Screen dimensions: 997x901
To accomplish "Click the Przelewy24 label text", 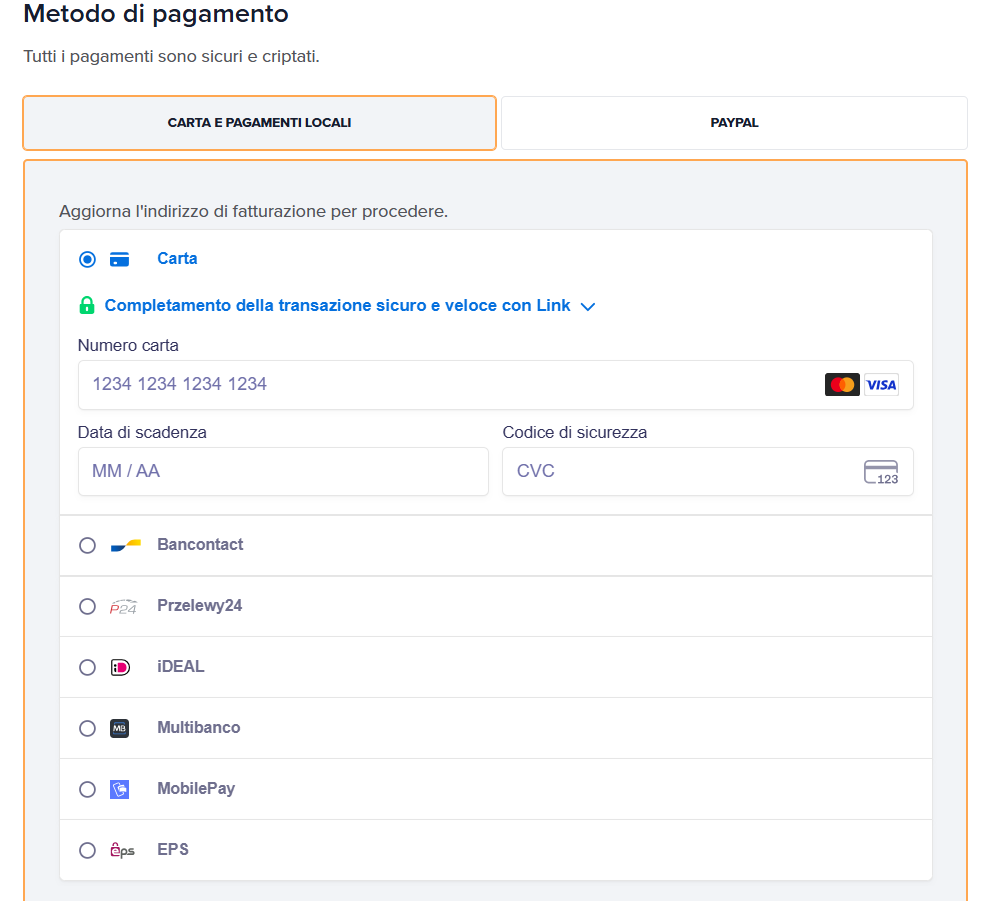I will coord(200,606).
